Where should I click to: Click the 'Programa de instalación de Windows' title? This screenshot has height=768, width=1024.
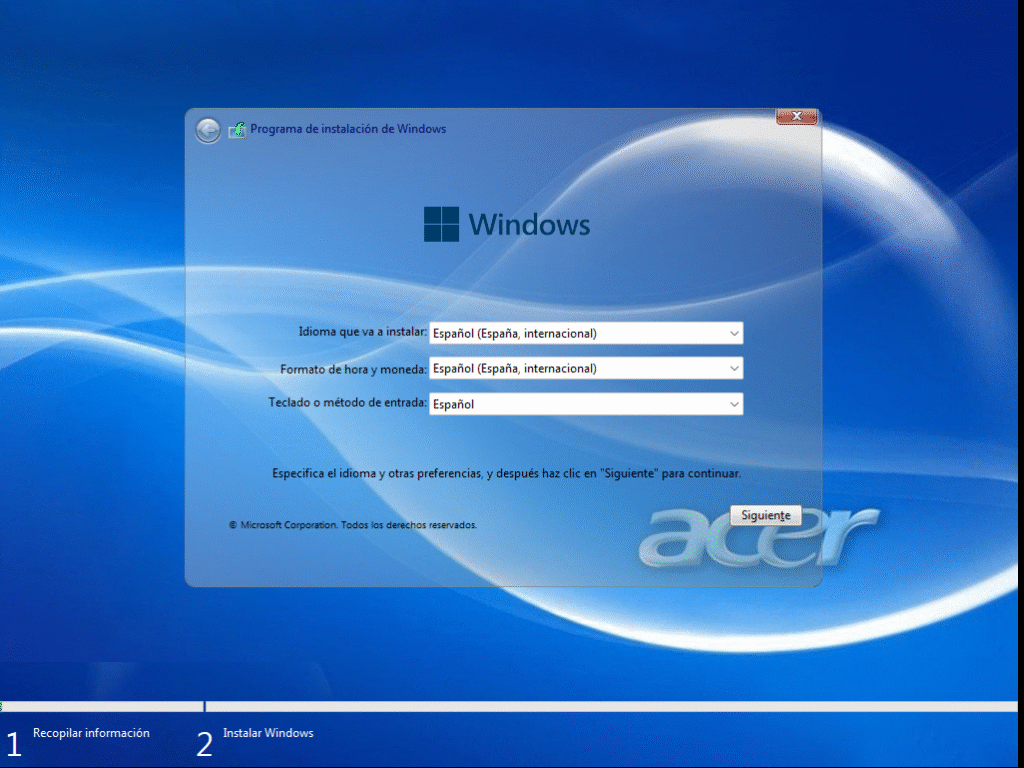click(348, 129)
